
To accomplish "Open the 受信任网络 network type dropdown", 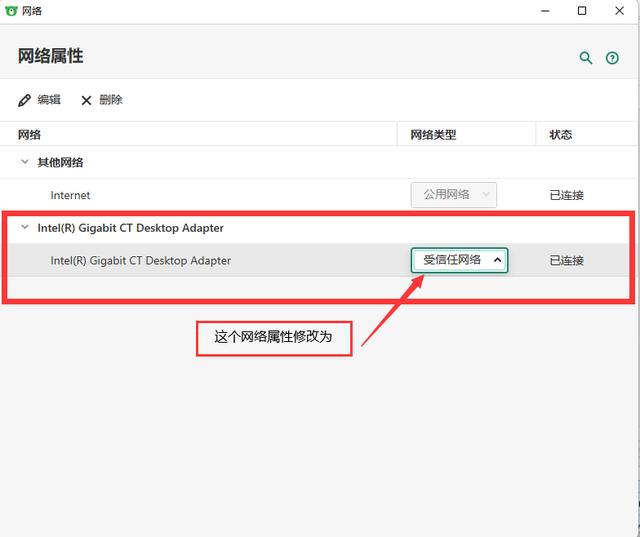I will [x=459, y=260].
